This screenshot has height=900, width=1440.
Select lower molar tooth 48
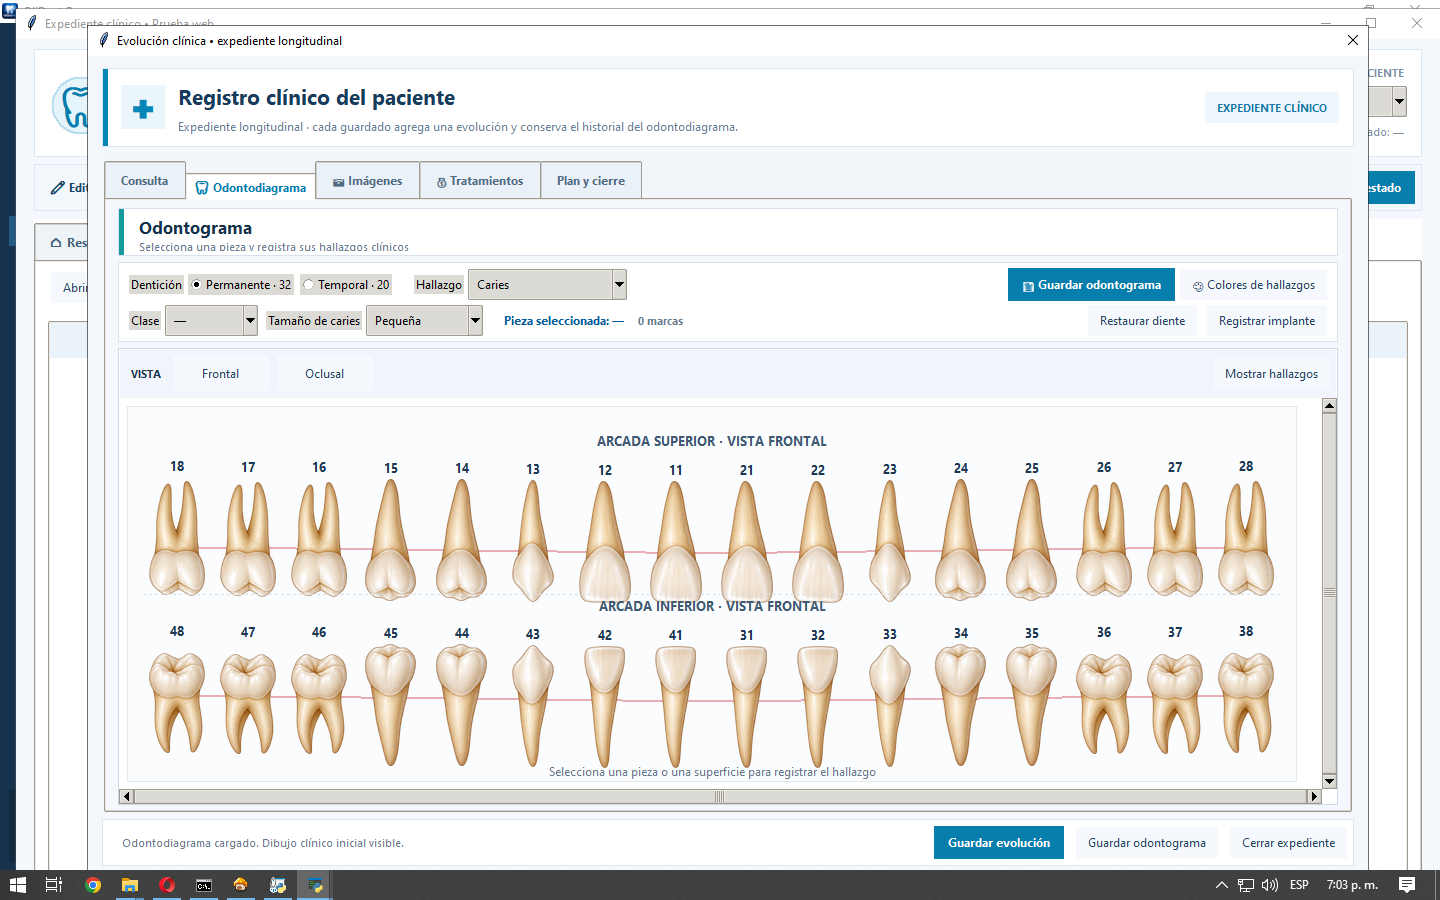tap(177, 703)
